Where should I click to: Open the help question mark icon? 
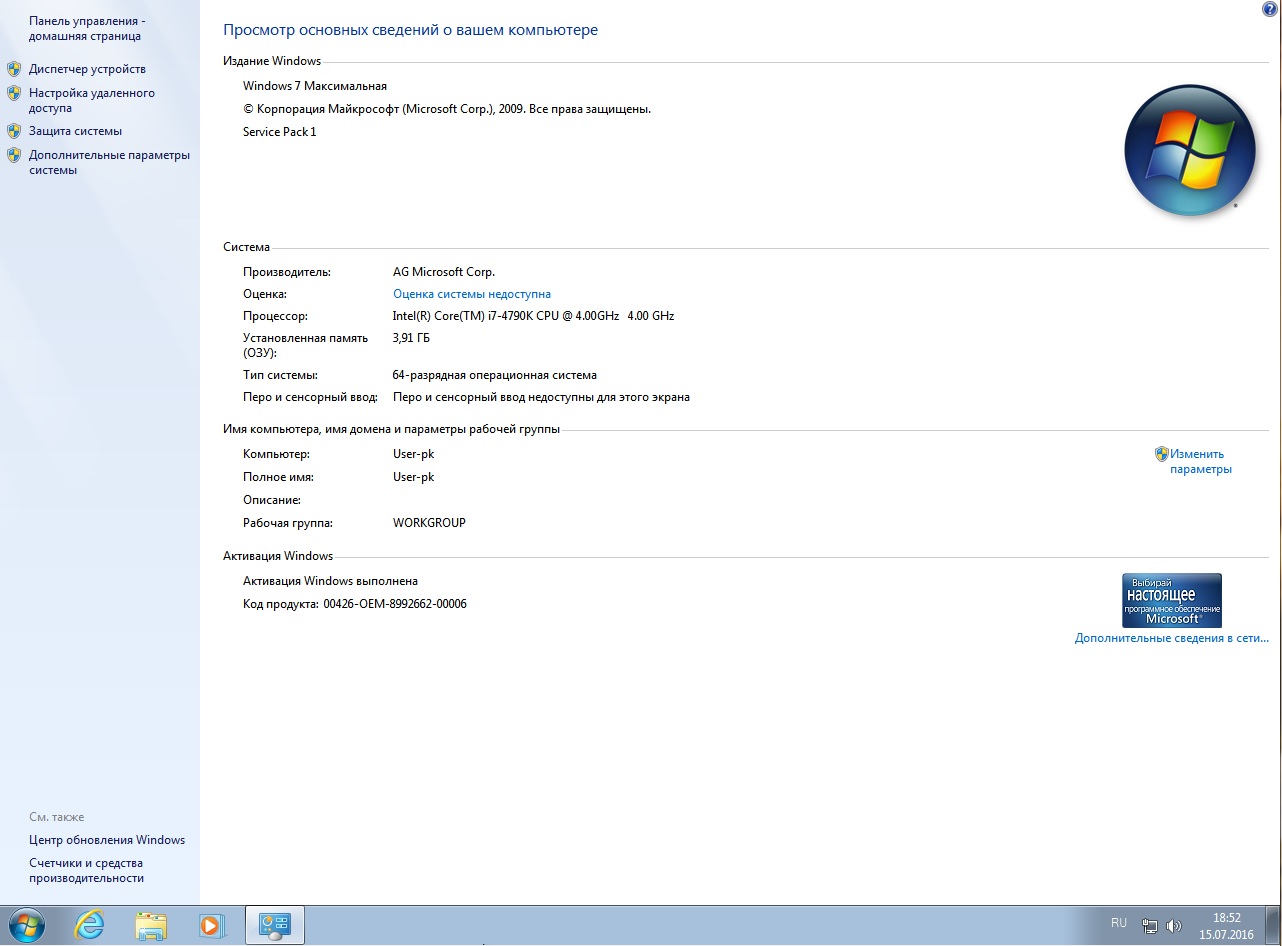tap(1270, 8)
